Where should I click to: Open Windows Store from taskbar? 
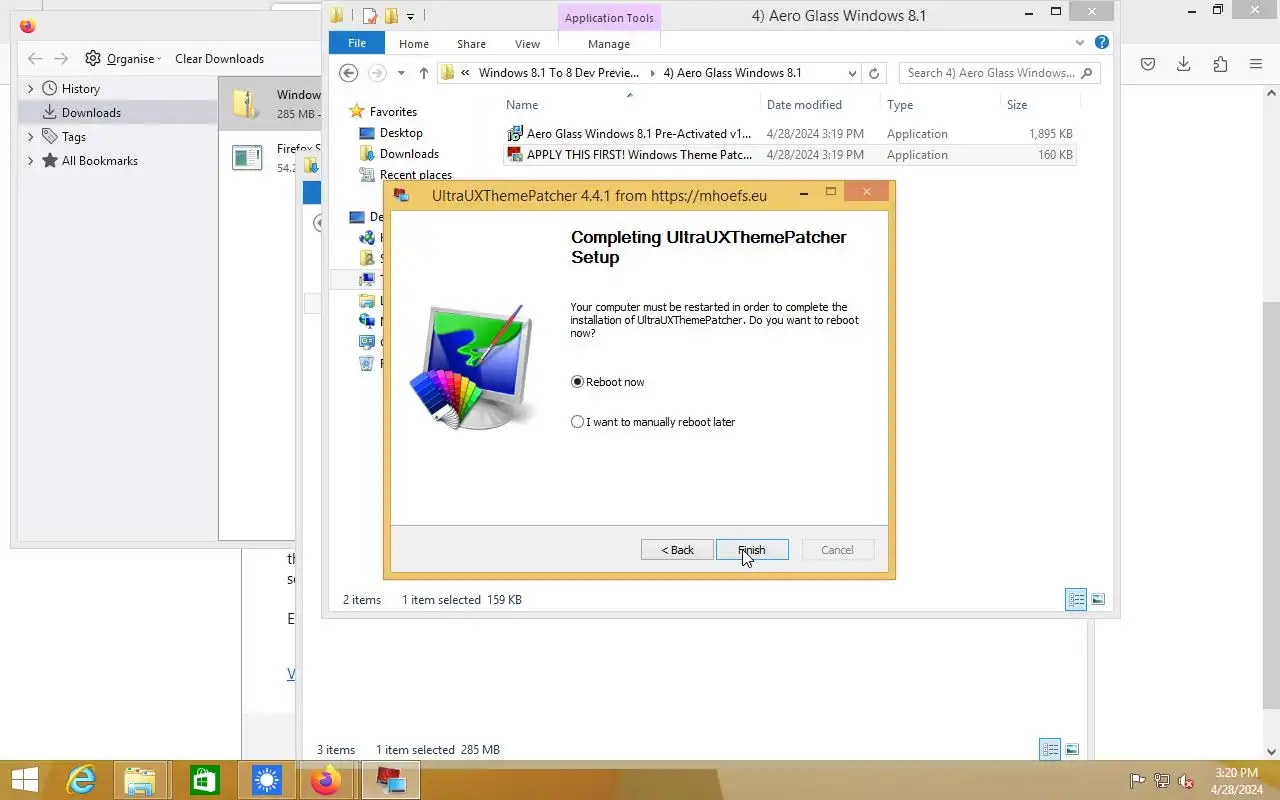point(204,780)
